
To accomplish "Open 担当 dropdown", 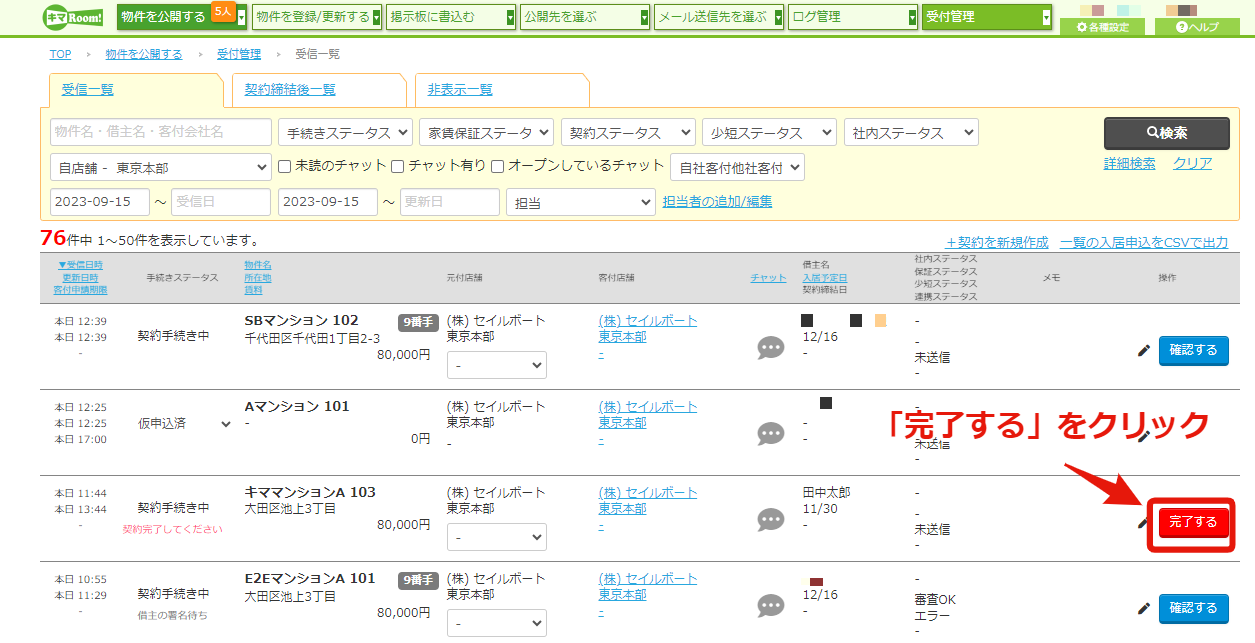I will (x=581, y=202).
